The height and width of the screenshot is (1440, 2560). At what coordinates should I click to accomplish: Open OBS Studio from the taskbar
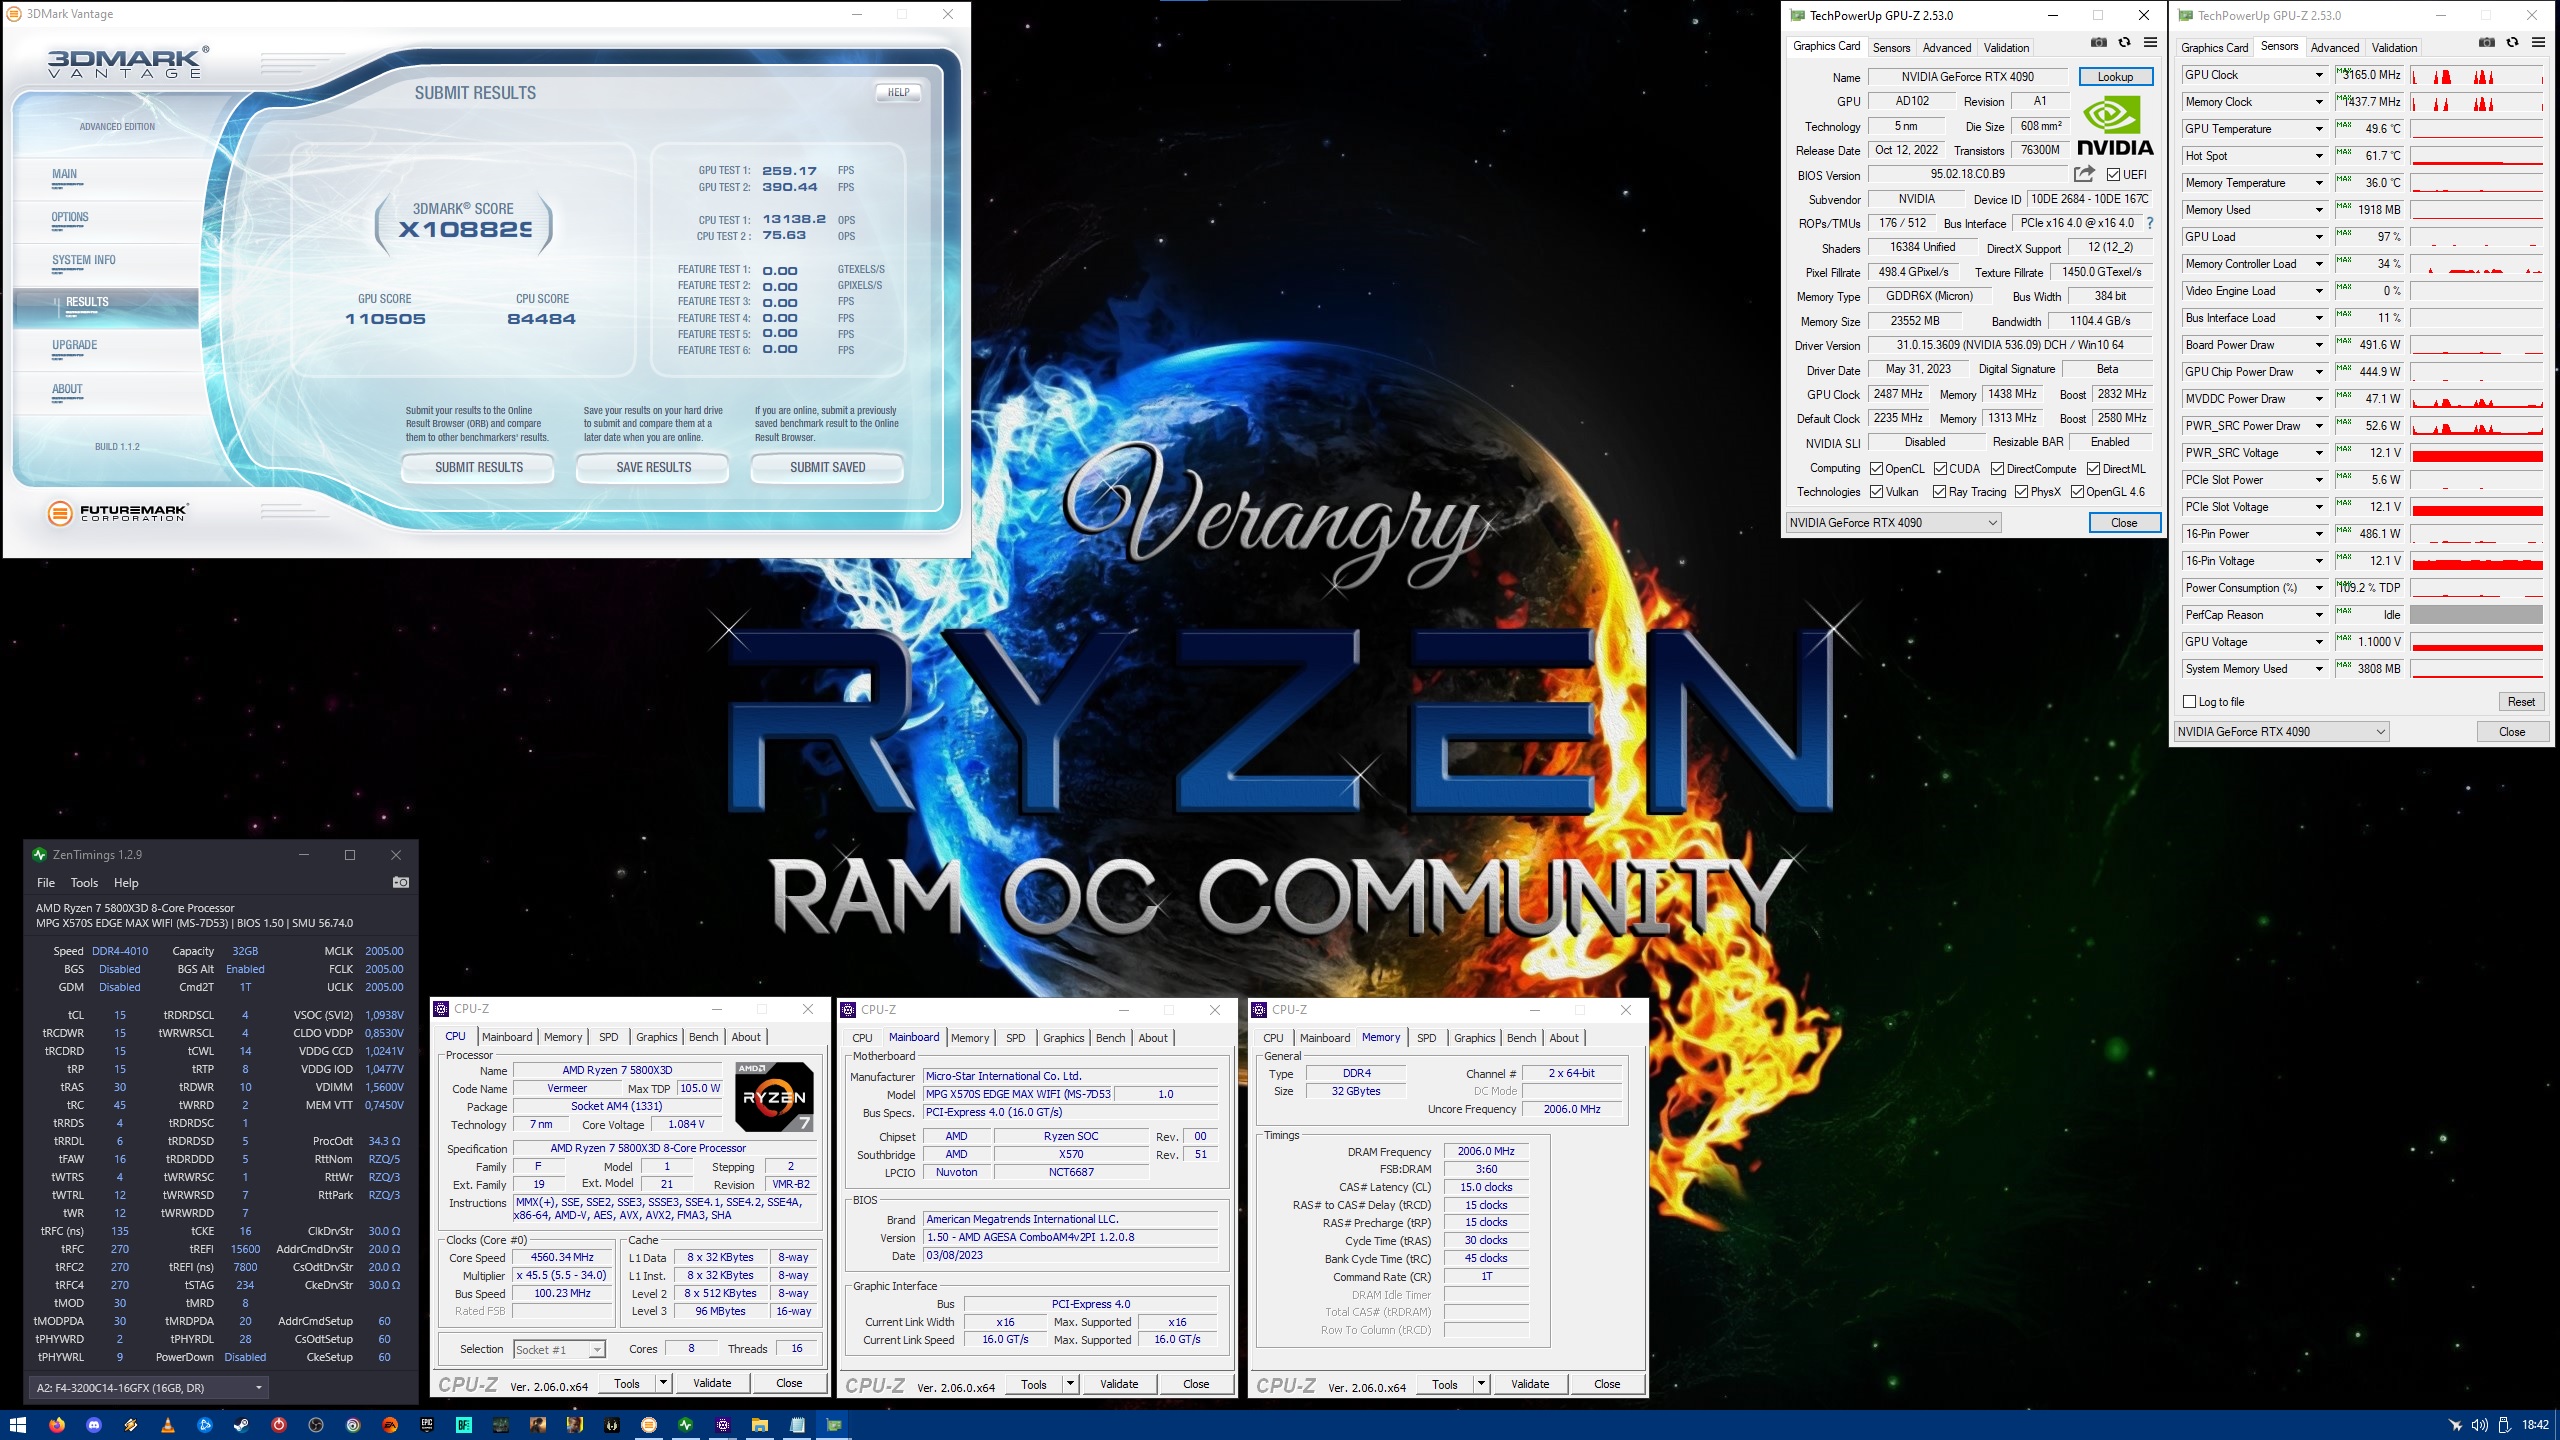click(x=316, y=1425)
